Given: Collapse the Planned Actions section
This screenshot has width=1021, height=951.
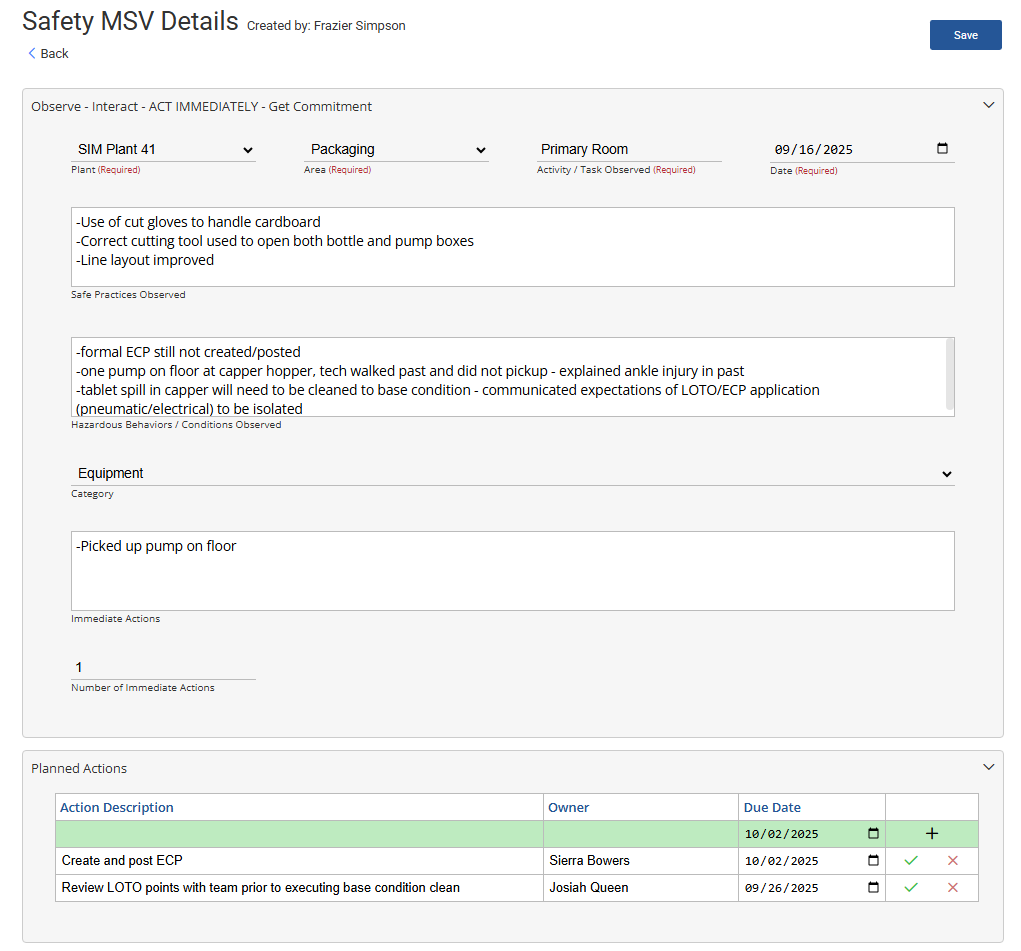Looking at the screenshot, I should point(989,767).
